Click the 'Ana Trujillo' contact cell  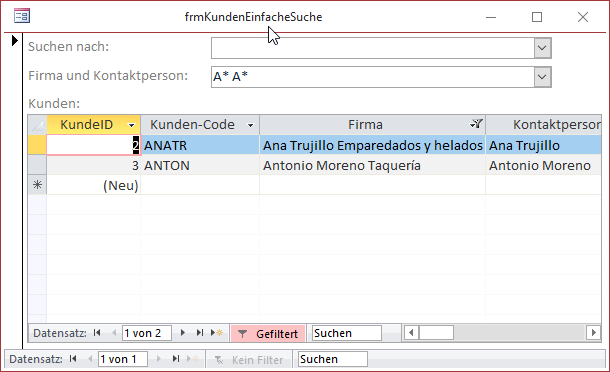543,145
